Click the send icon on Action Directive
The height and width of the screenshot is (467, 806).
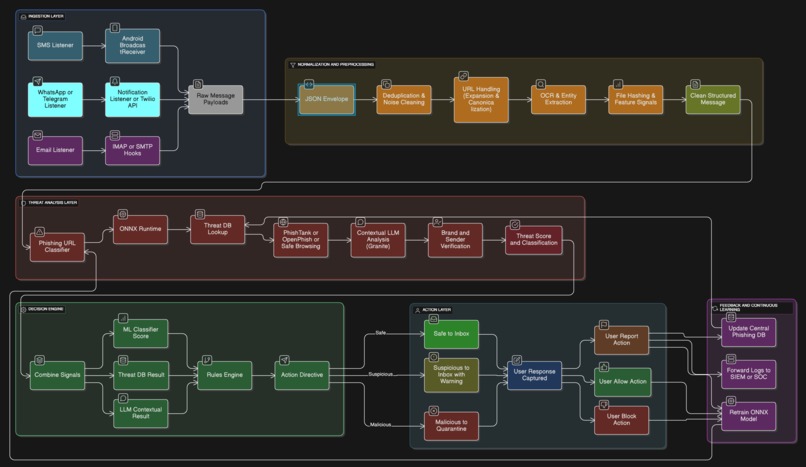coord(284,360)
